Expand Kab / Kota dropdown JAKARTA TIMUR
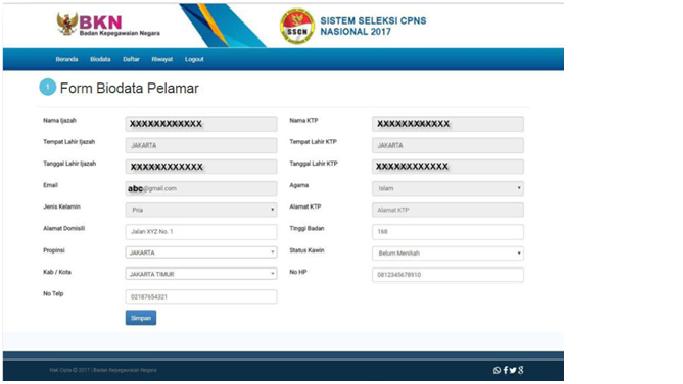Viewport: 683px width, 384px height. pyautogui.click(x=201, y=274)
